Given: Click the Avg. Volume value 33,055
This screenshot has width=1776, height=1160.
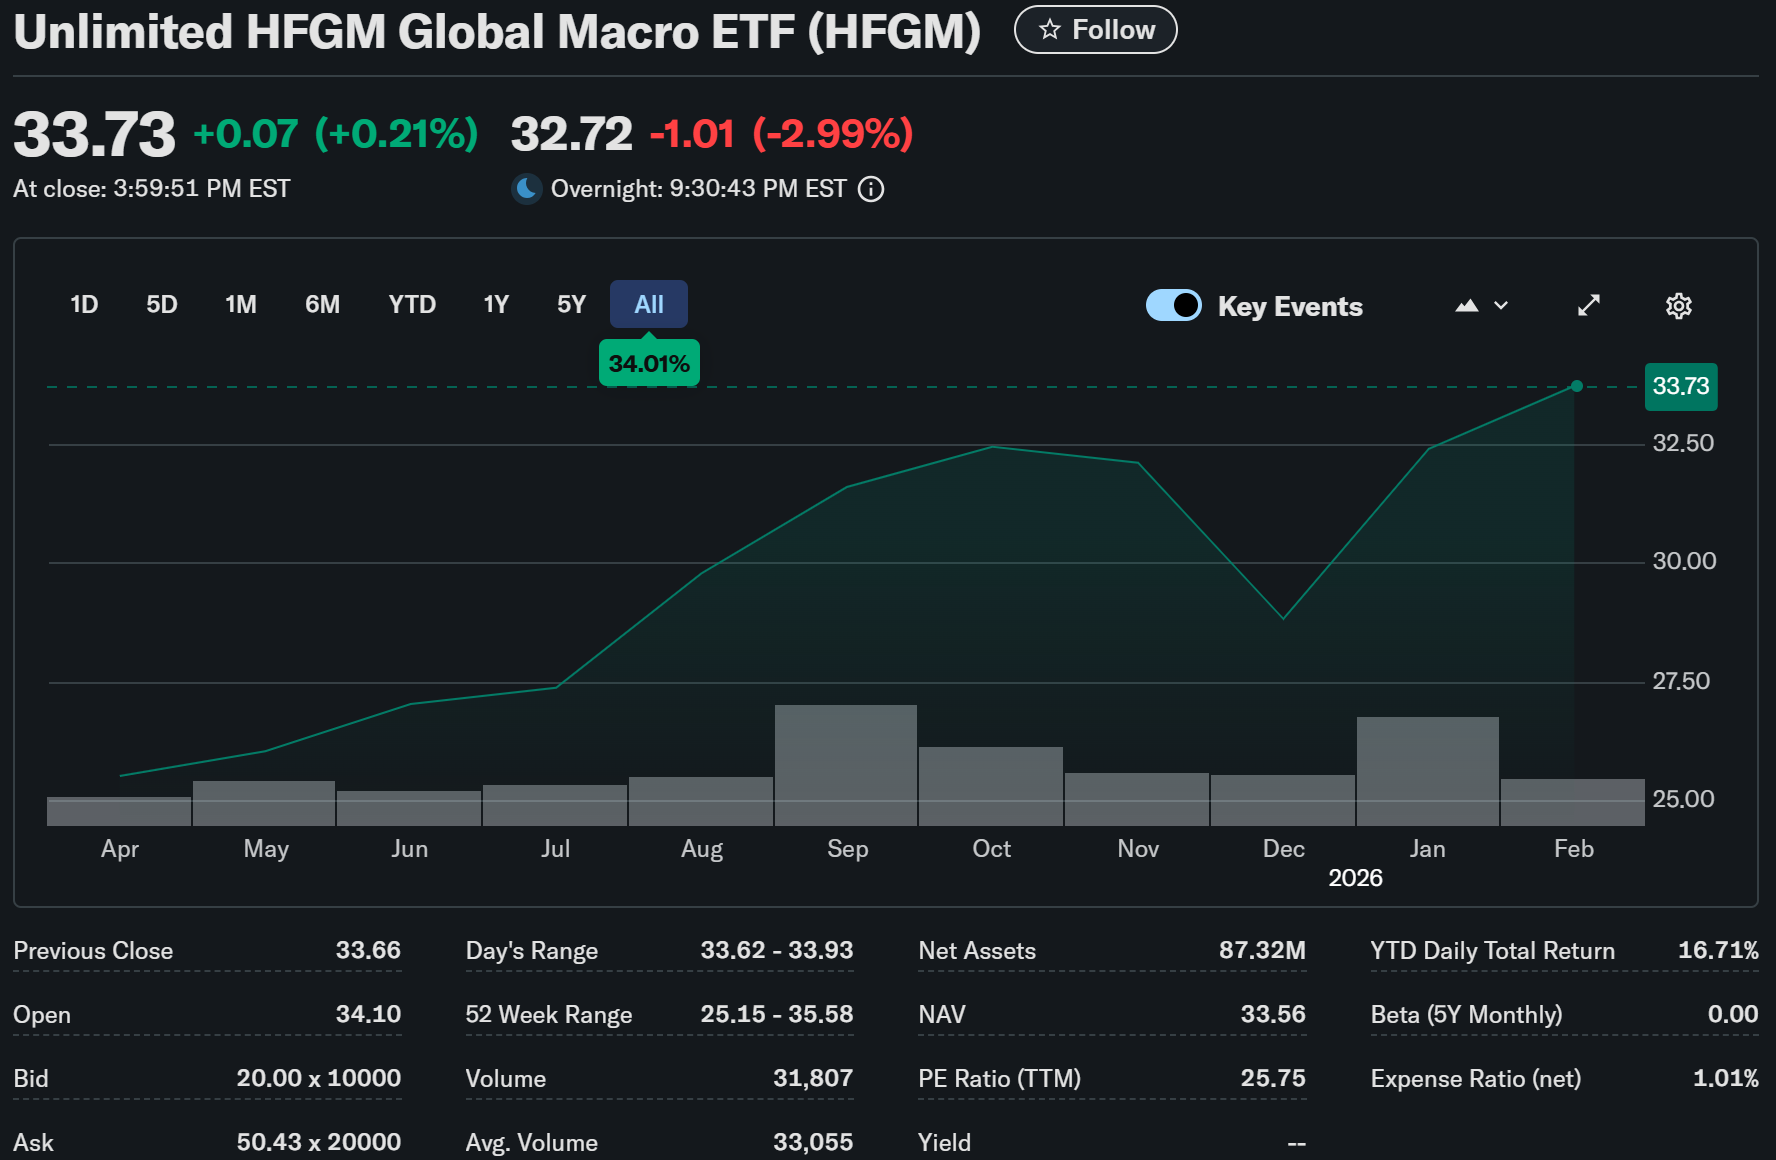Looking at the screenshot, I should (x=813, y=1142).
